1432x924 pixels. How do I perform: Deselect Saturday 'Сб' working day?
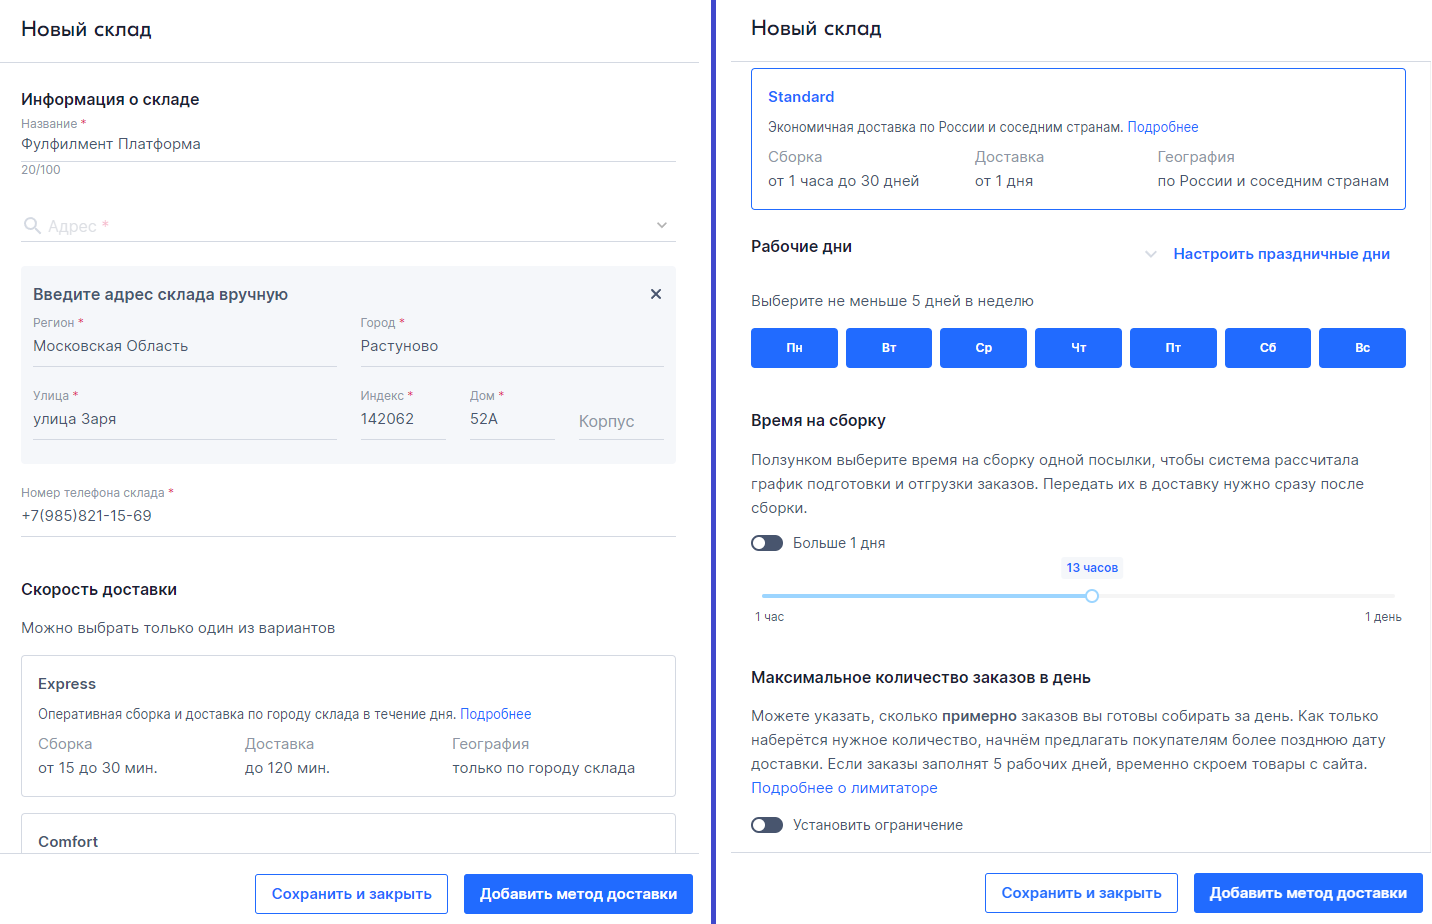coord(1267,348)
